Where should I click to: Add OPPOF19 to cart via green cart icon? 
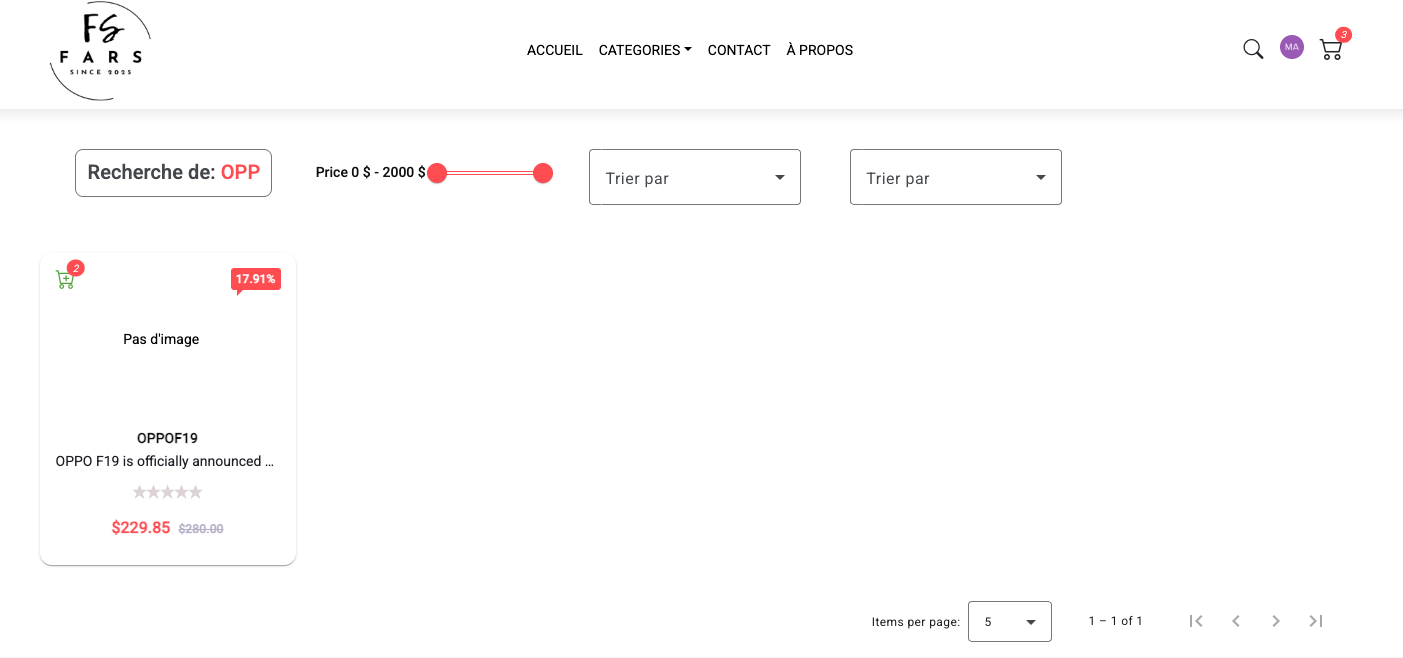65,280
